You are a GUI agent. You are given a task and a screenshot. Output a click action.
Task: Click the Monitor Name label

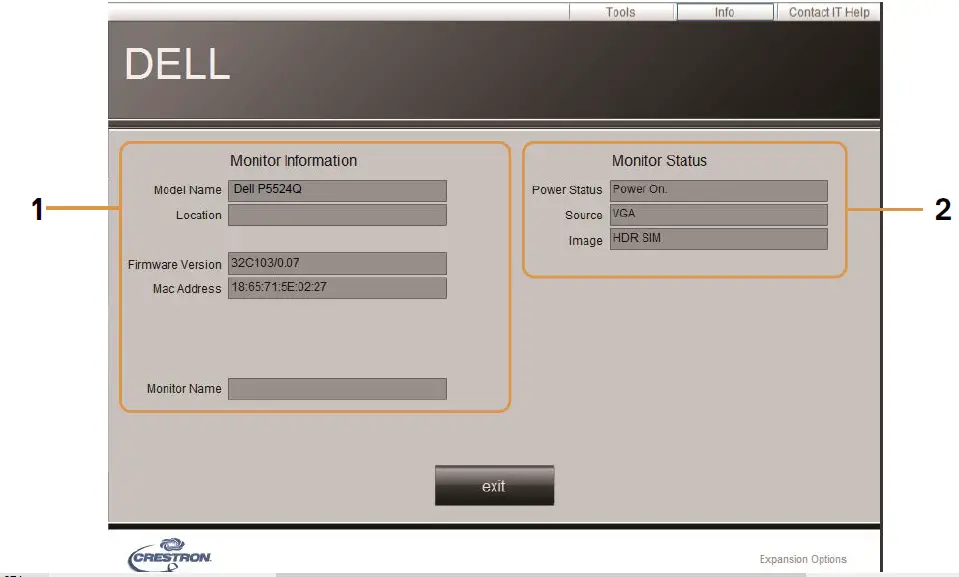[184, 389]
